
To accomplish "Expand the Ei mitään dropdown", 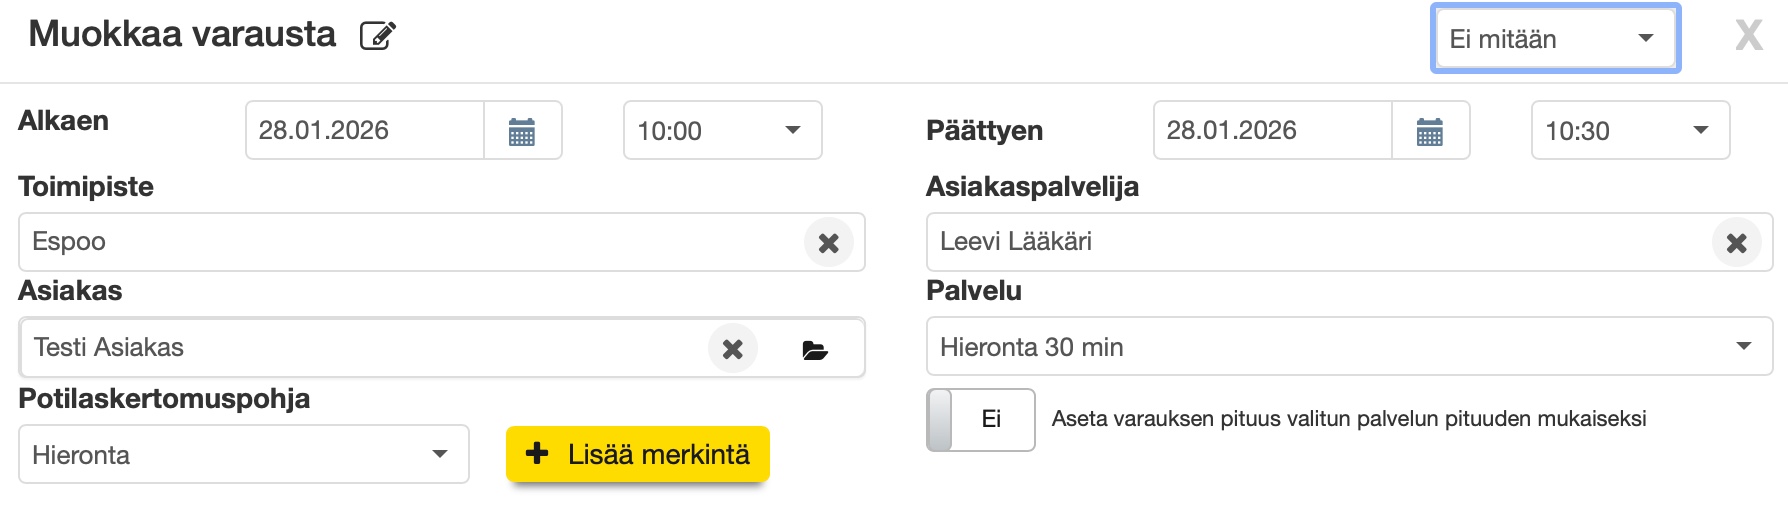I will click(x=1555, y=39).
